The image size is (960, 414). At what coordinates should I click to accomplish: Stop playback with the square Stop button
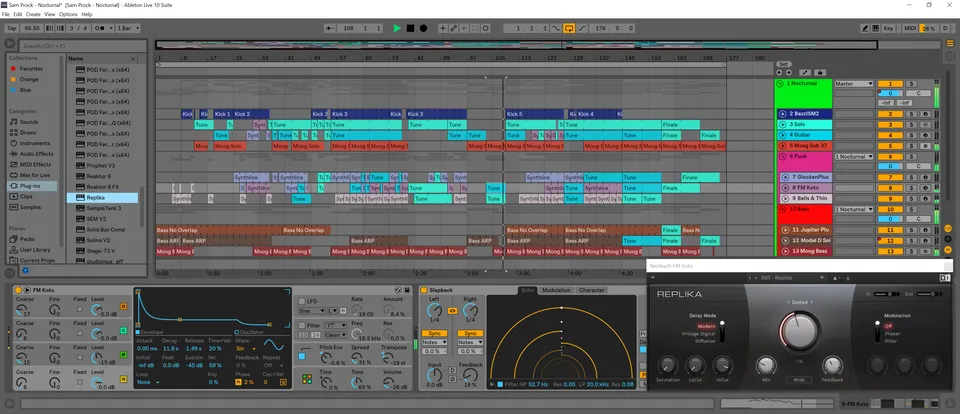pyautogui.click(x=410, y=28)
